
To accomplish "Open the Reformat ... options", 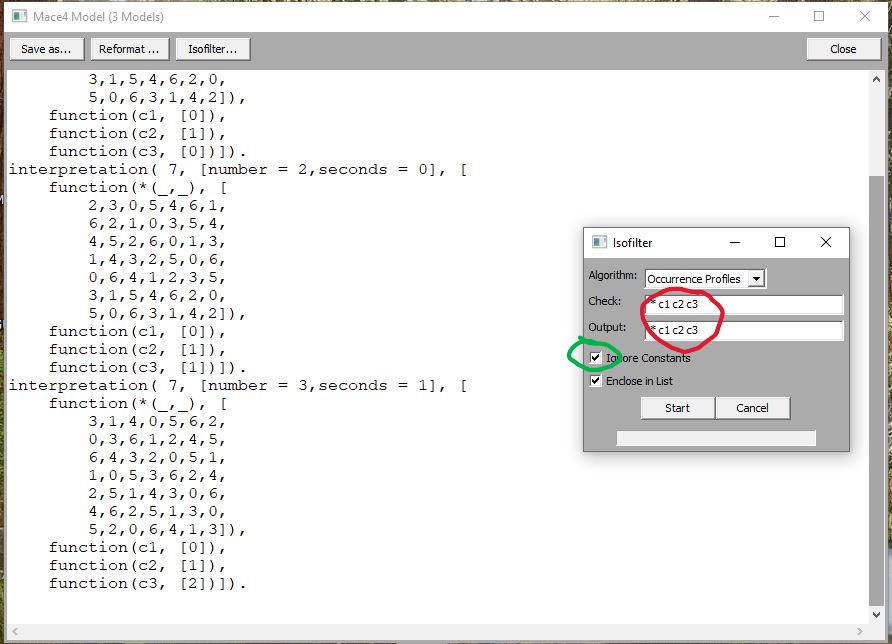I will tap(129, 49).
